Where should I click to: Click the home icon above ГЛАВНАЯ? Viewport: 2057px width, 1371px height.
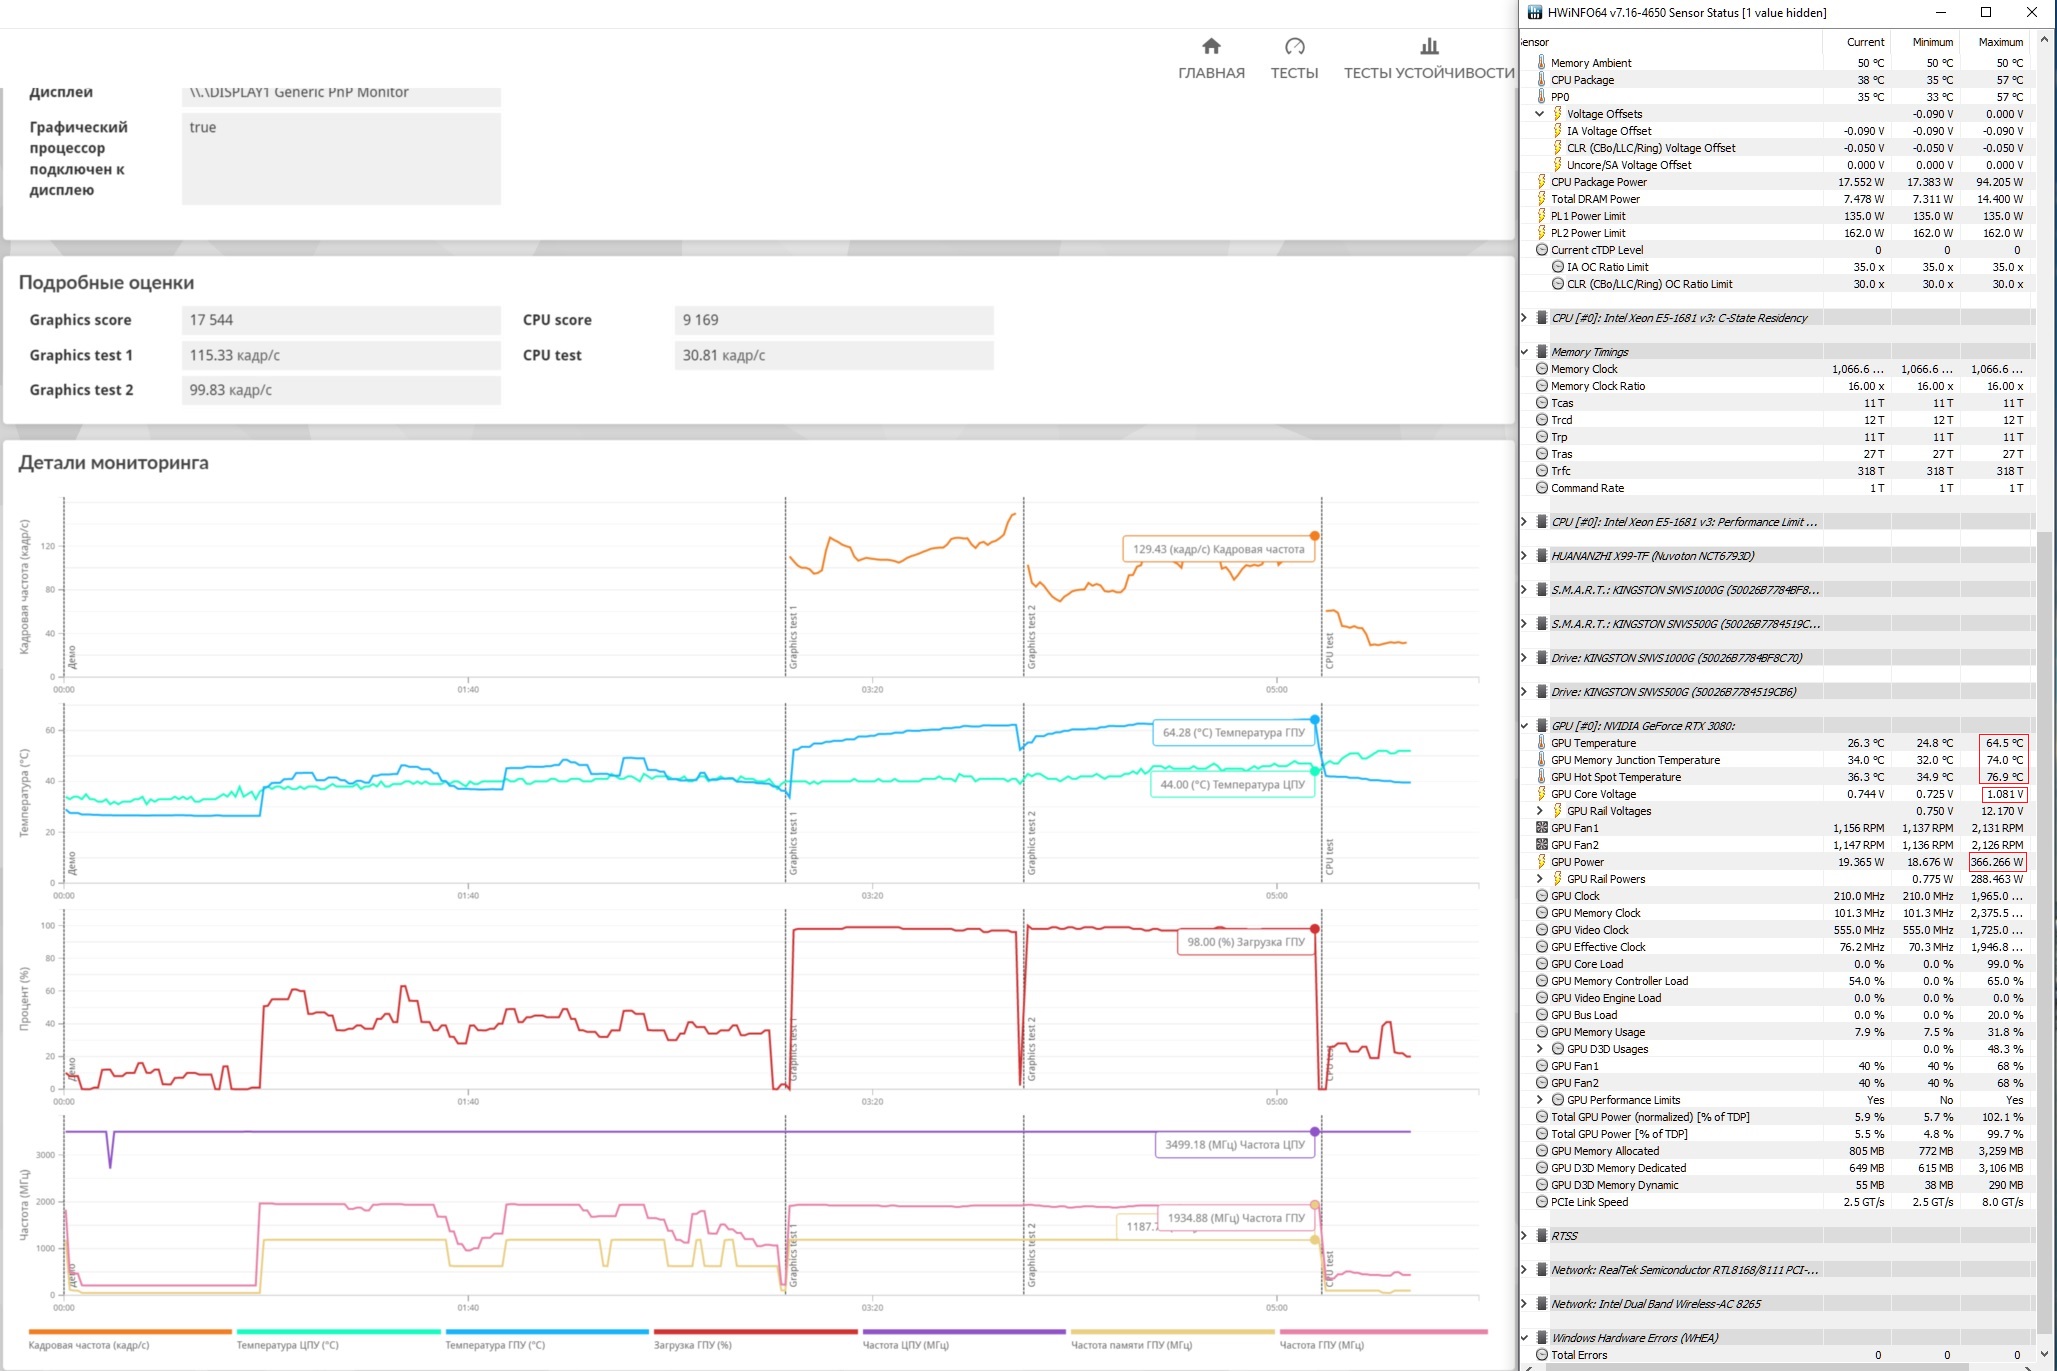[1211, 46]
